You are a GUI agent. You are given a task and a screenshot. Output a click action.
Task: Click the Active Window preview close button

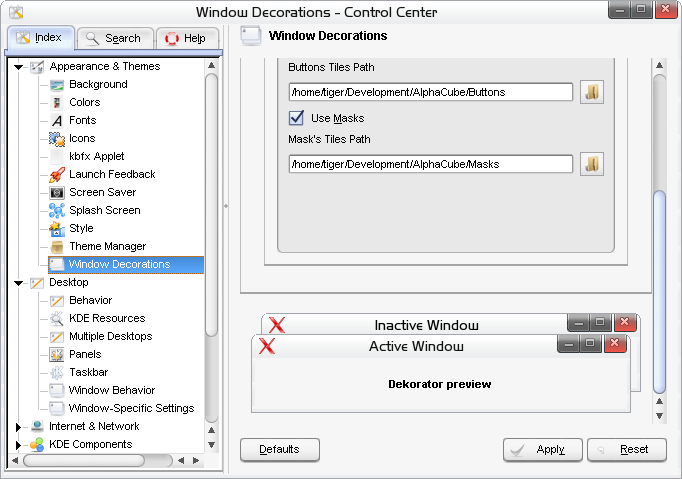coord(615,344)
